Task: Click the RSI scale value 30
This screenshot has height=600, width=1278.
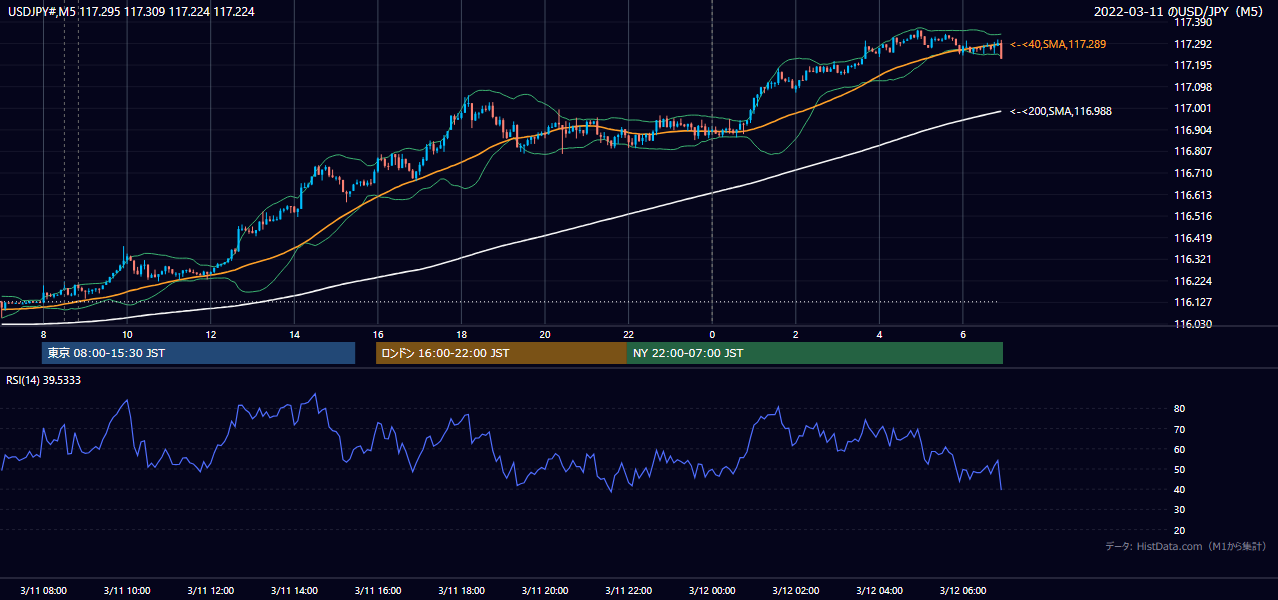Action: [1180, 509]
